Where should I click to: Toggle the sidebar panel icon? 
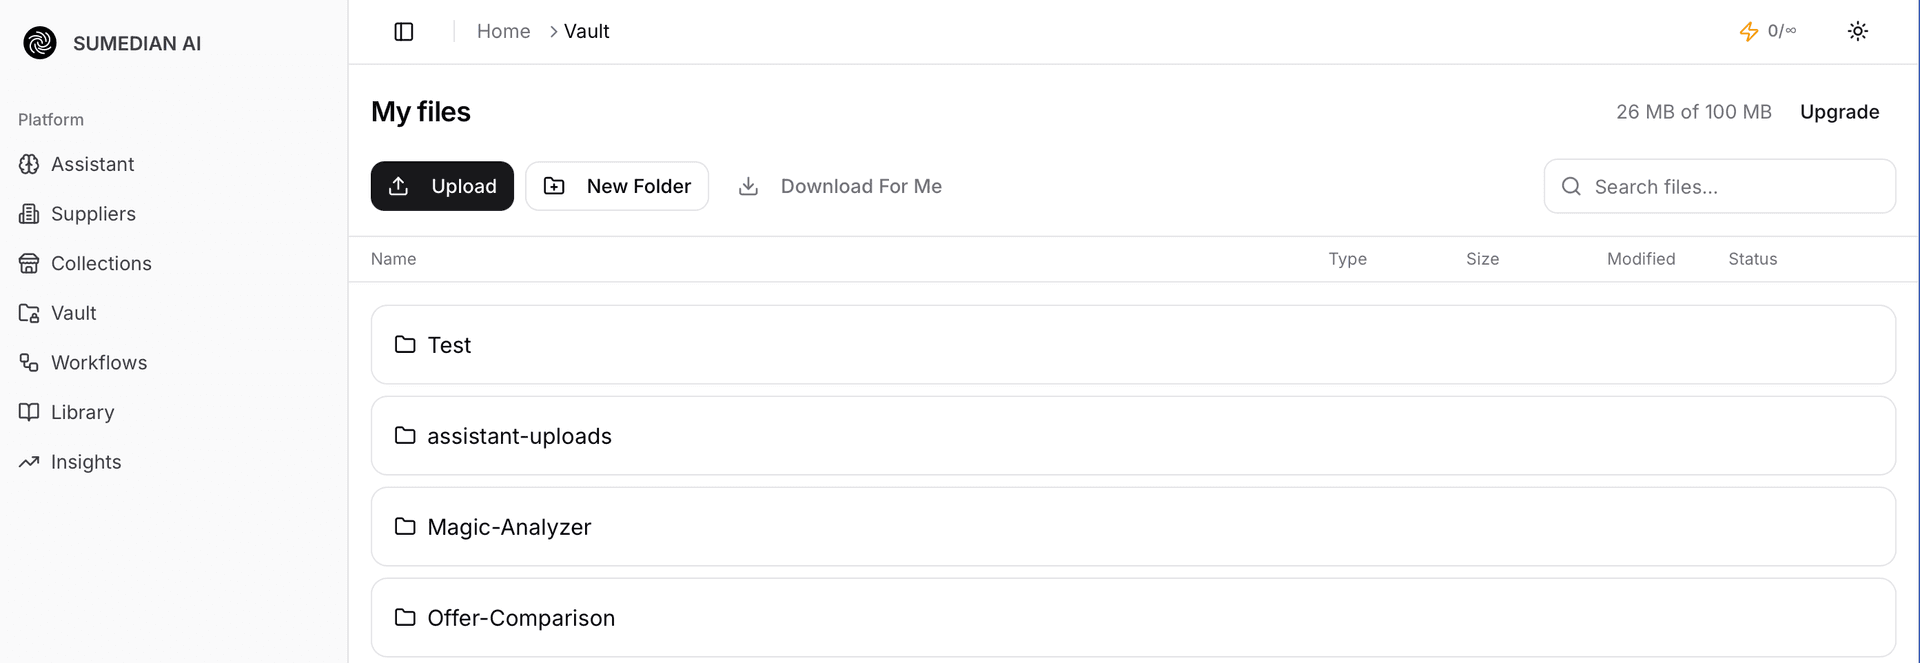click(x=404, y=32)
